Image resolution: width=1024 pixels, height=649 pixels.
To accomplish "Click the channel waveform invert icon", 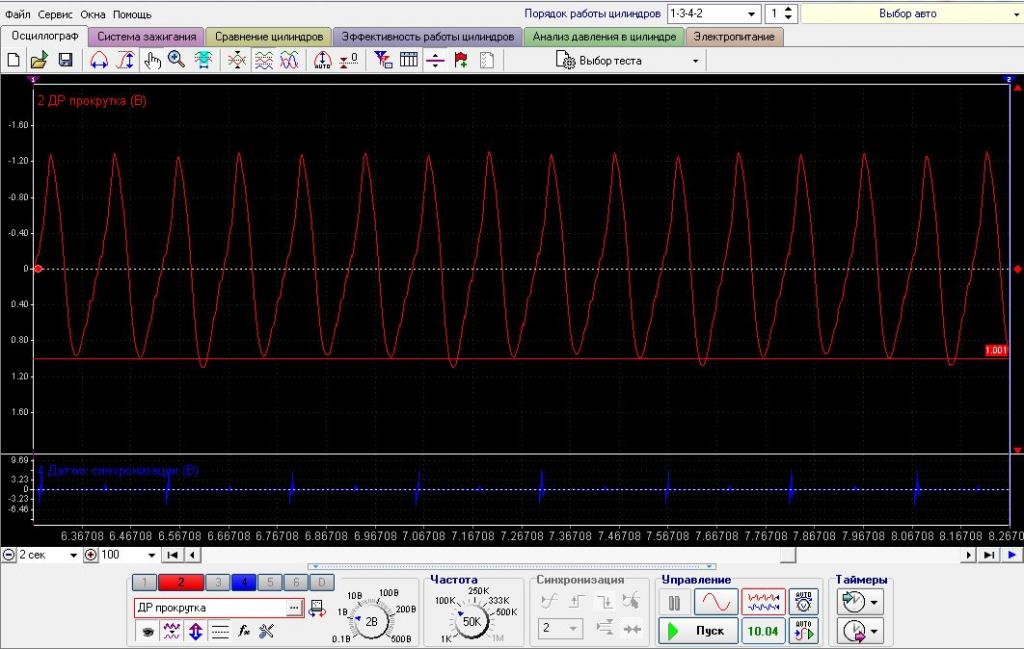I will (172, 631).
